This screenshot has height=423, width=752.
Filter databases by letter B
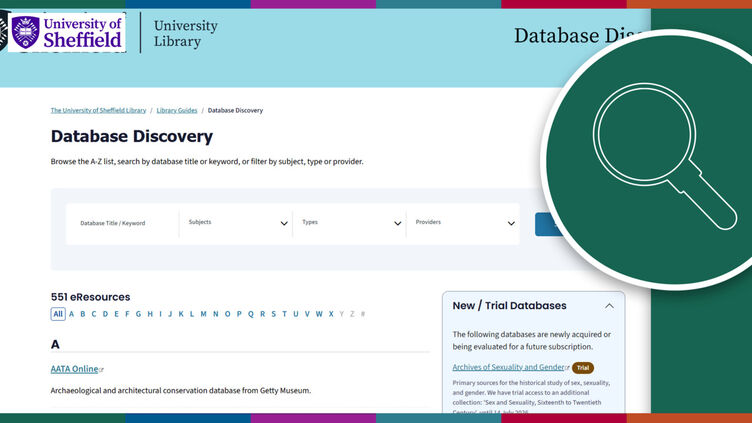(x=82, y=314)
